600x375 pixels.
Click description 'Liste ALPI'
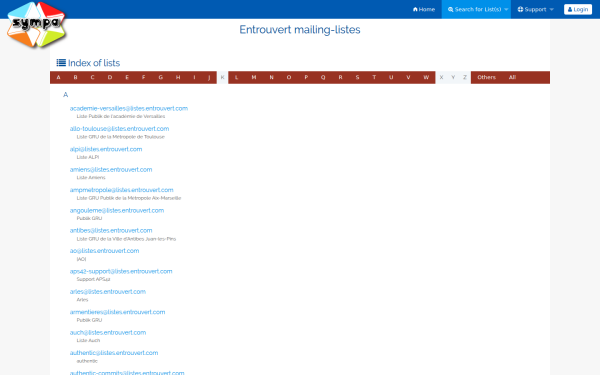88,157
